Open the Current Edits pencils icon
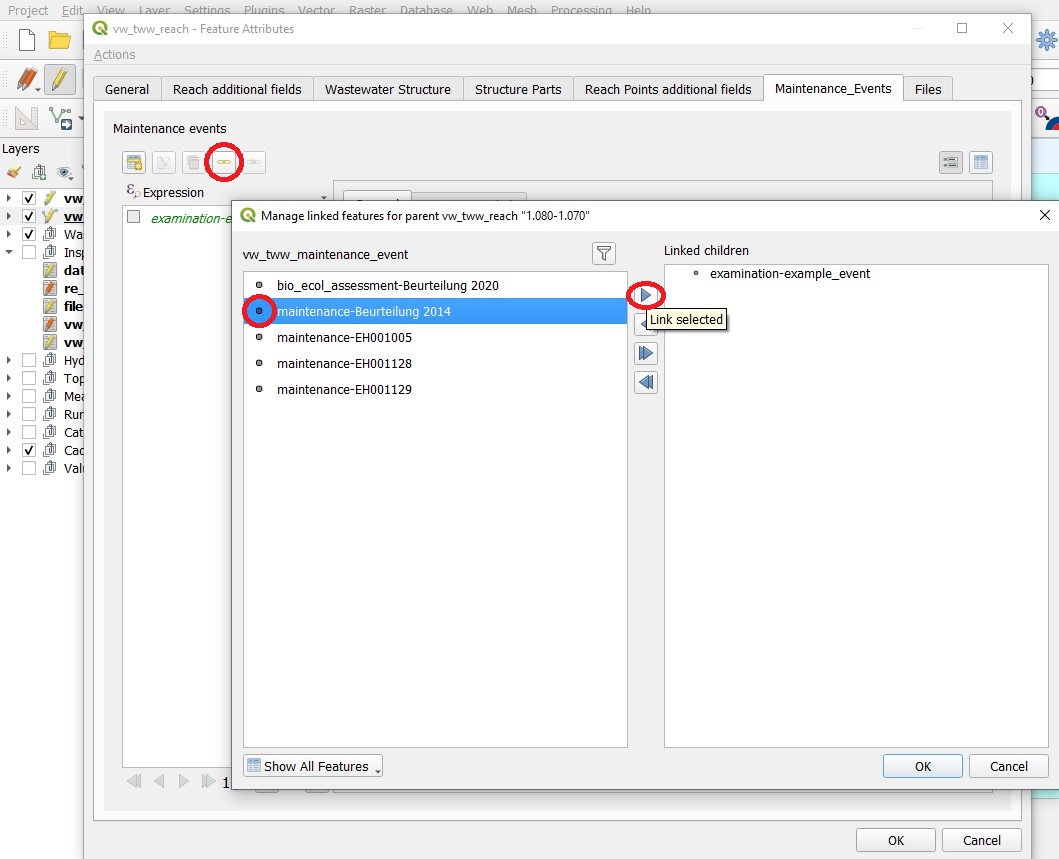The height and width of the screenshot is (859, 1059). click(27, 80)
